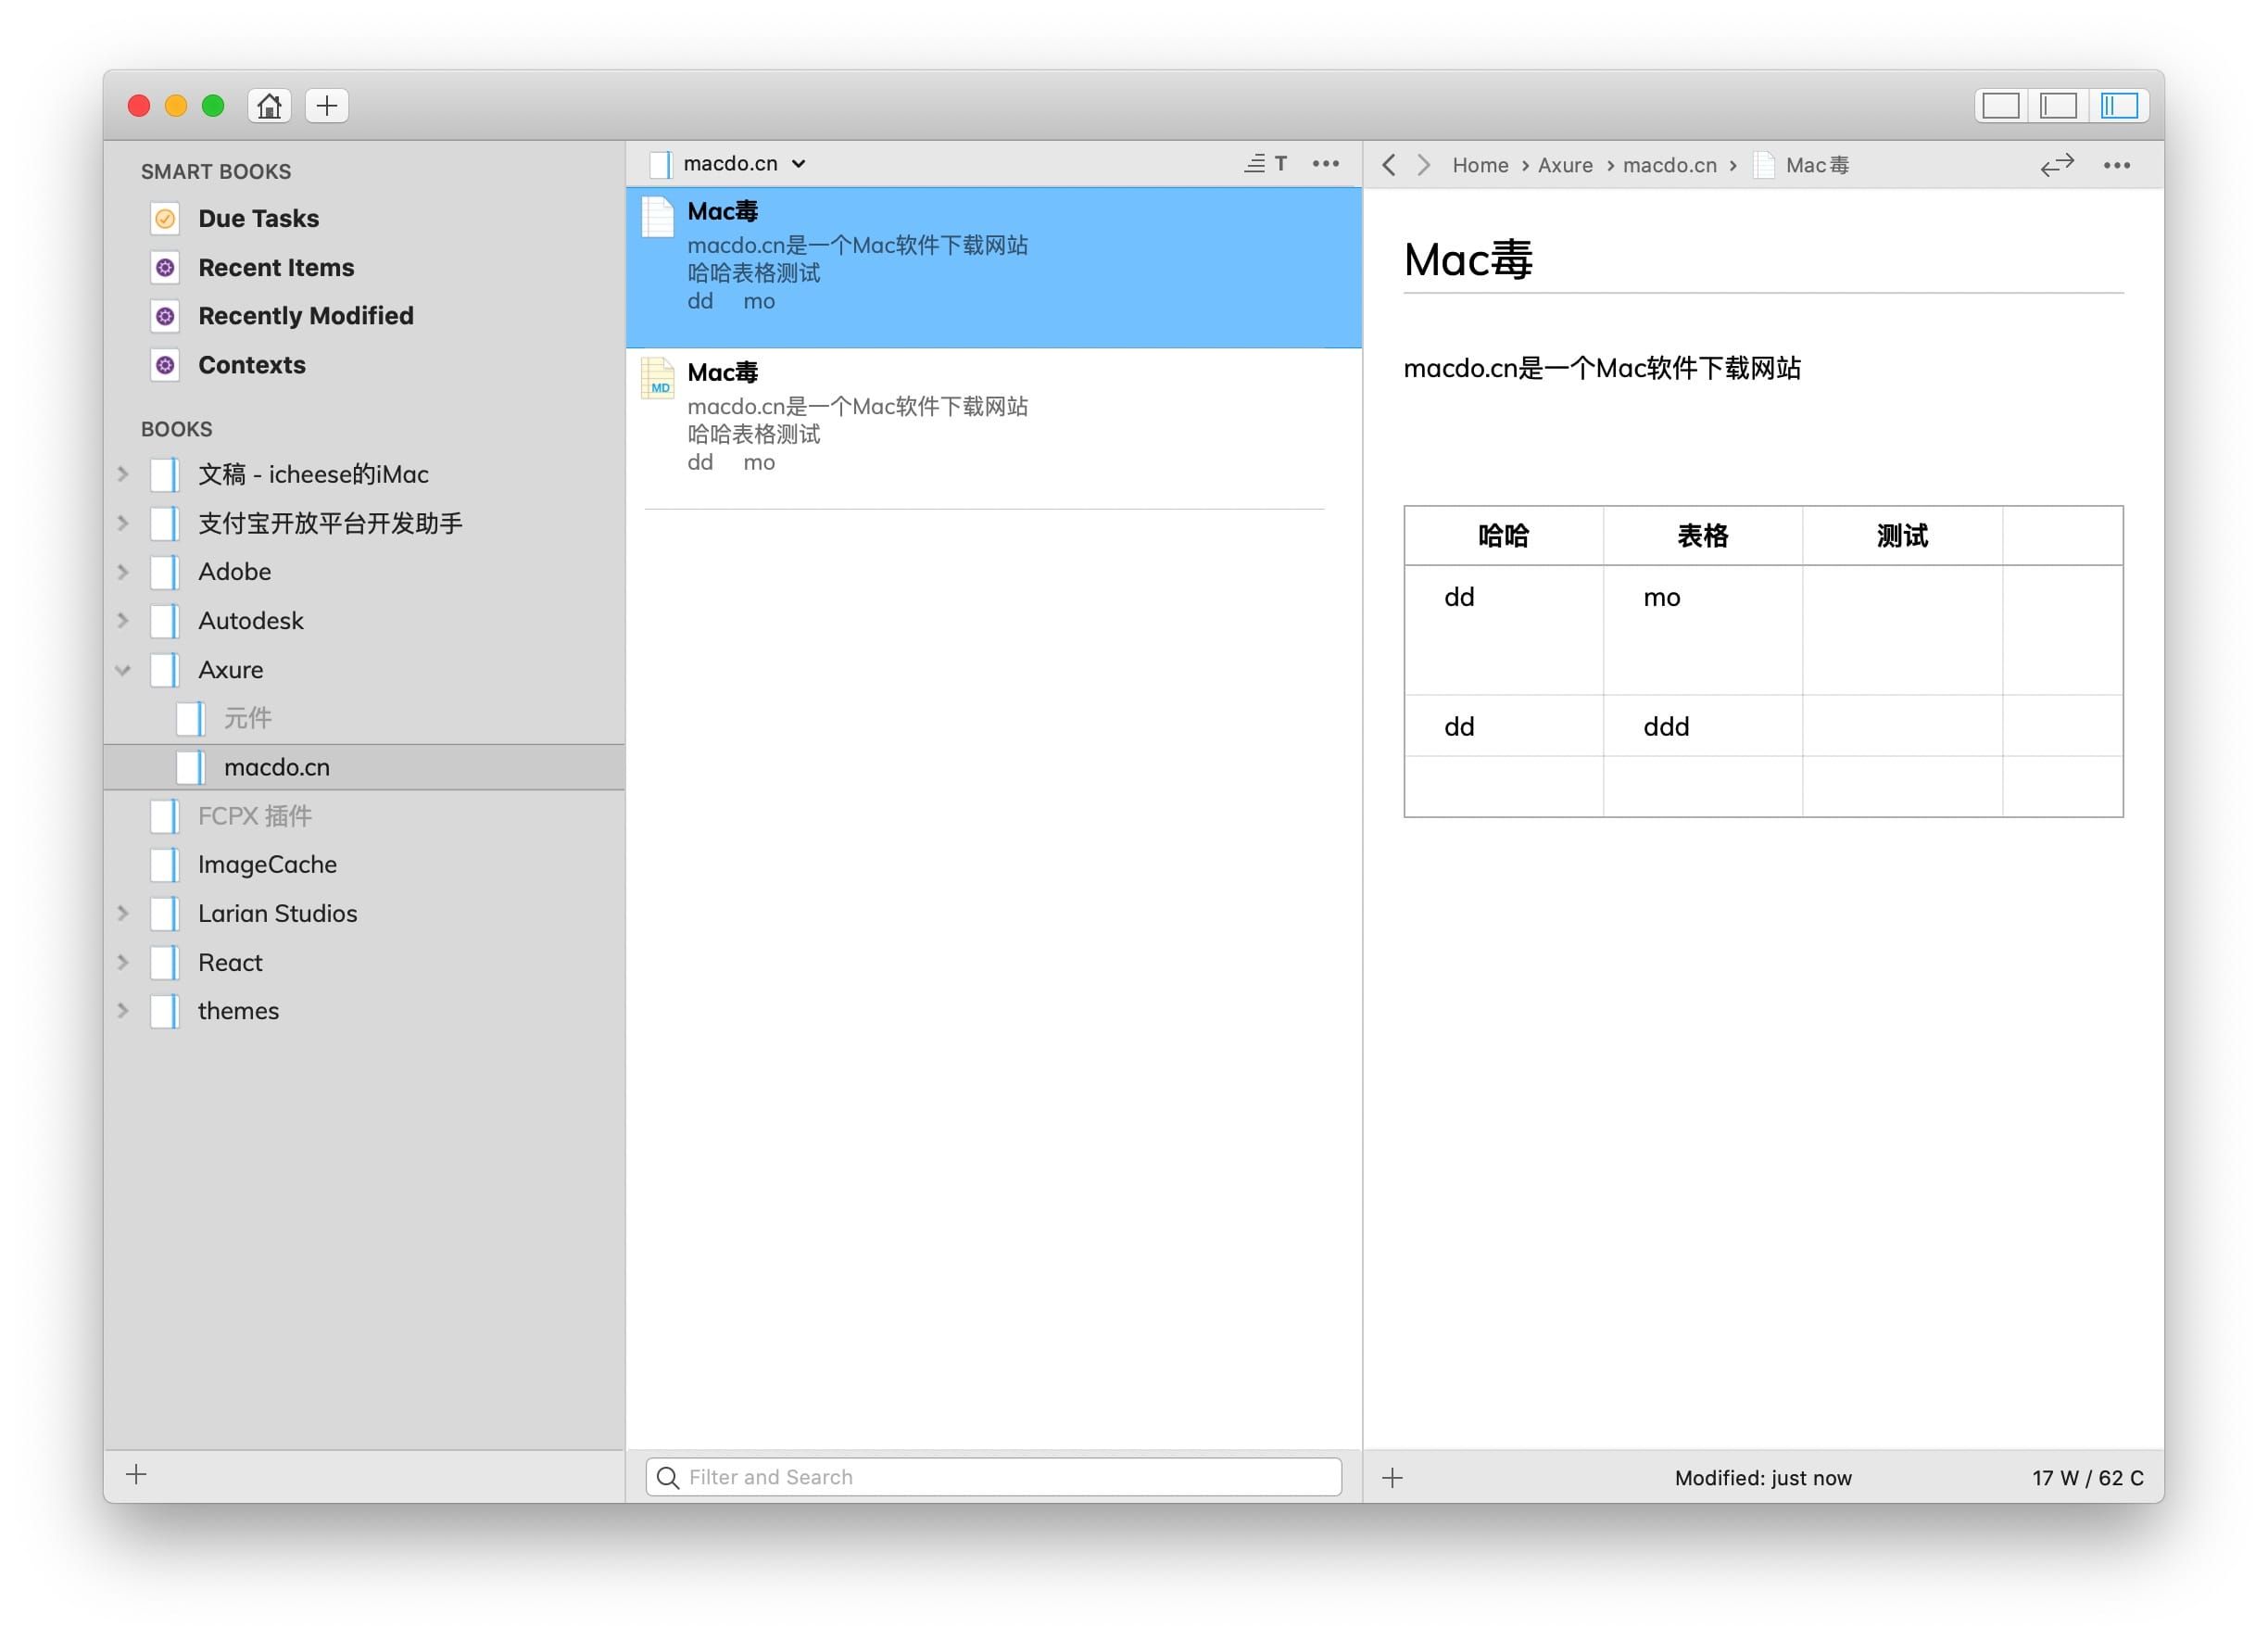2268x1640 pixels.
Task: Click the Due Tasks smart book
Action: point(258,219)
